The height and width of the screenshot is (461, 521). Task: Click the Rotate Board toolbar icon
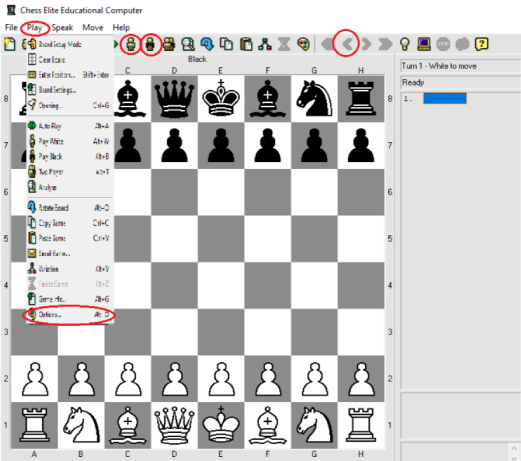point(207,44)
